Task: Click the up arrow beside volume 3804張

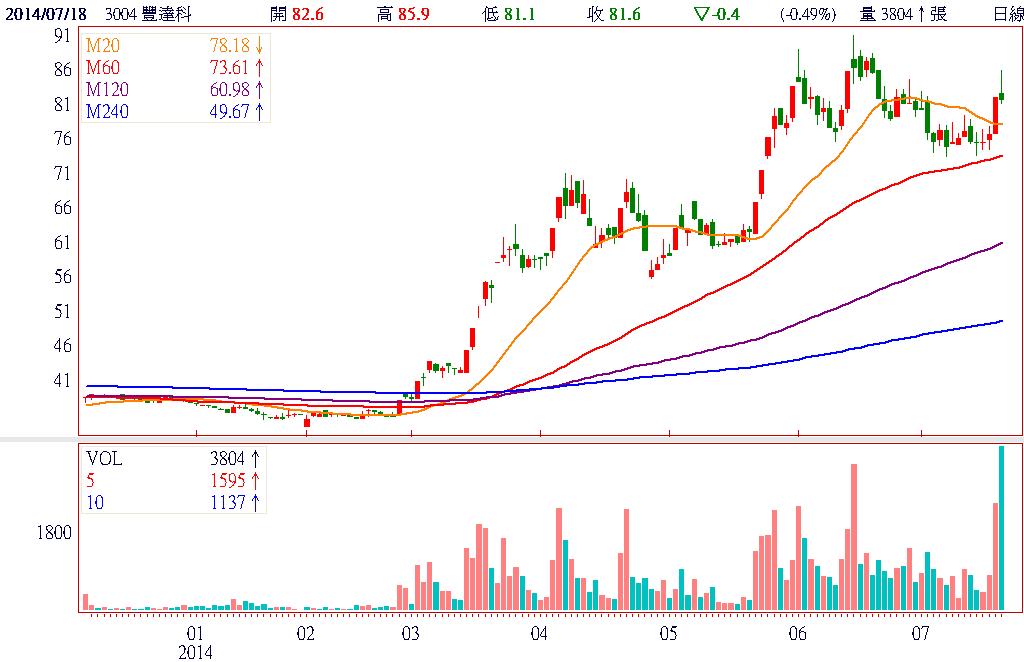Action: pyautogui.click(x=920, y=14)
